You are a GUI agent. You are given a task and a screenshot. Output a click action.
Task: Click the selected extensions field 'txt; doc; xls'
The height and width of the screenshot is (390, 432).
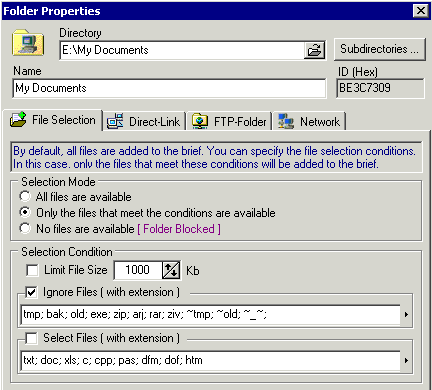[x=211, y=360]
